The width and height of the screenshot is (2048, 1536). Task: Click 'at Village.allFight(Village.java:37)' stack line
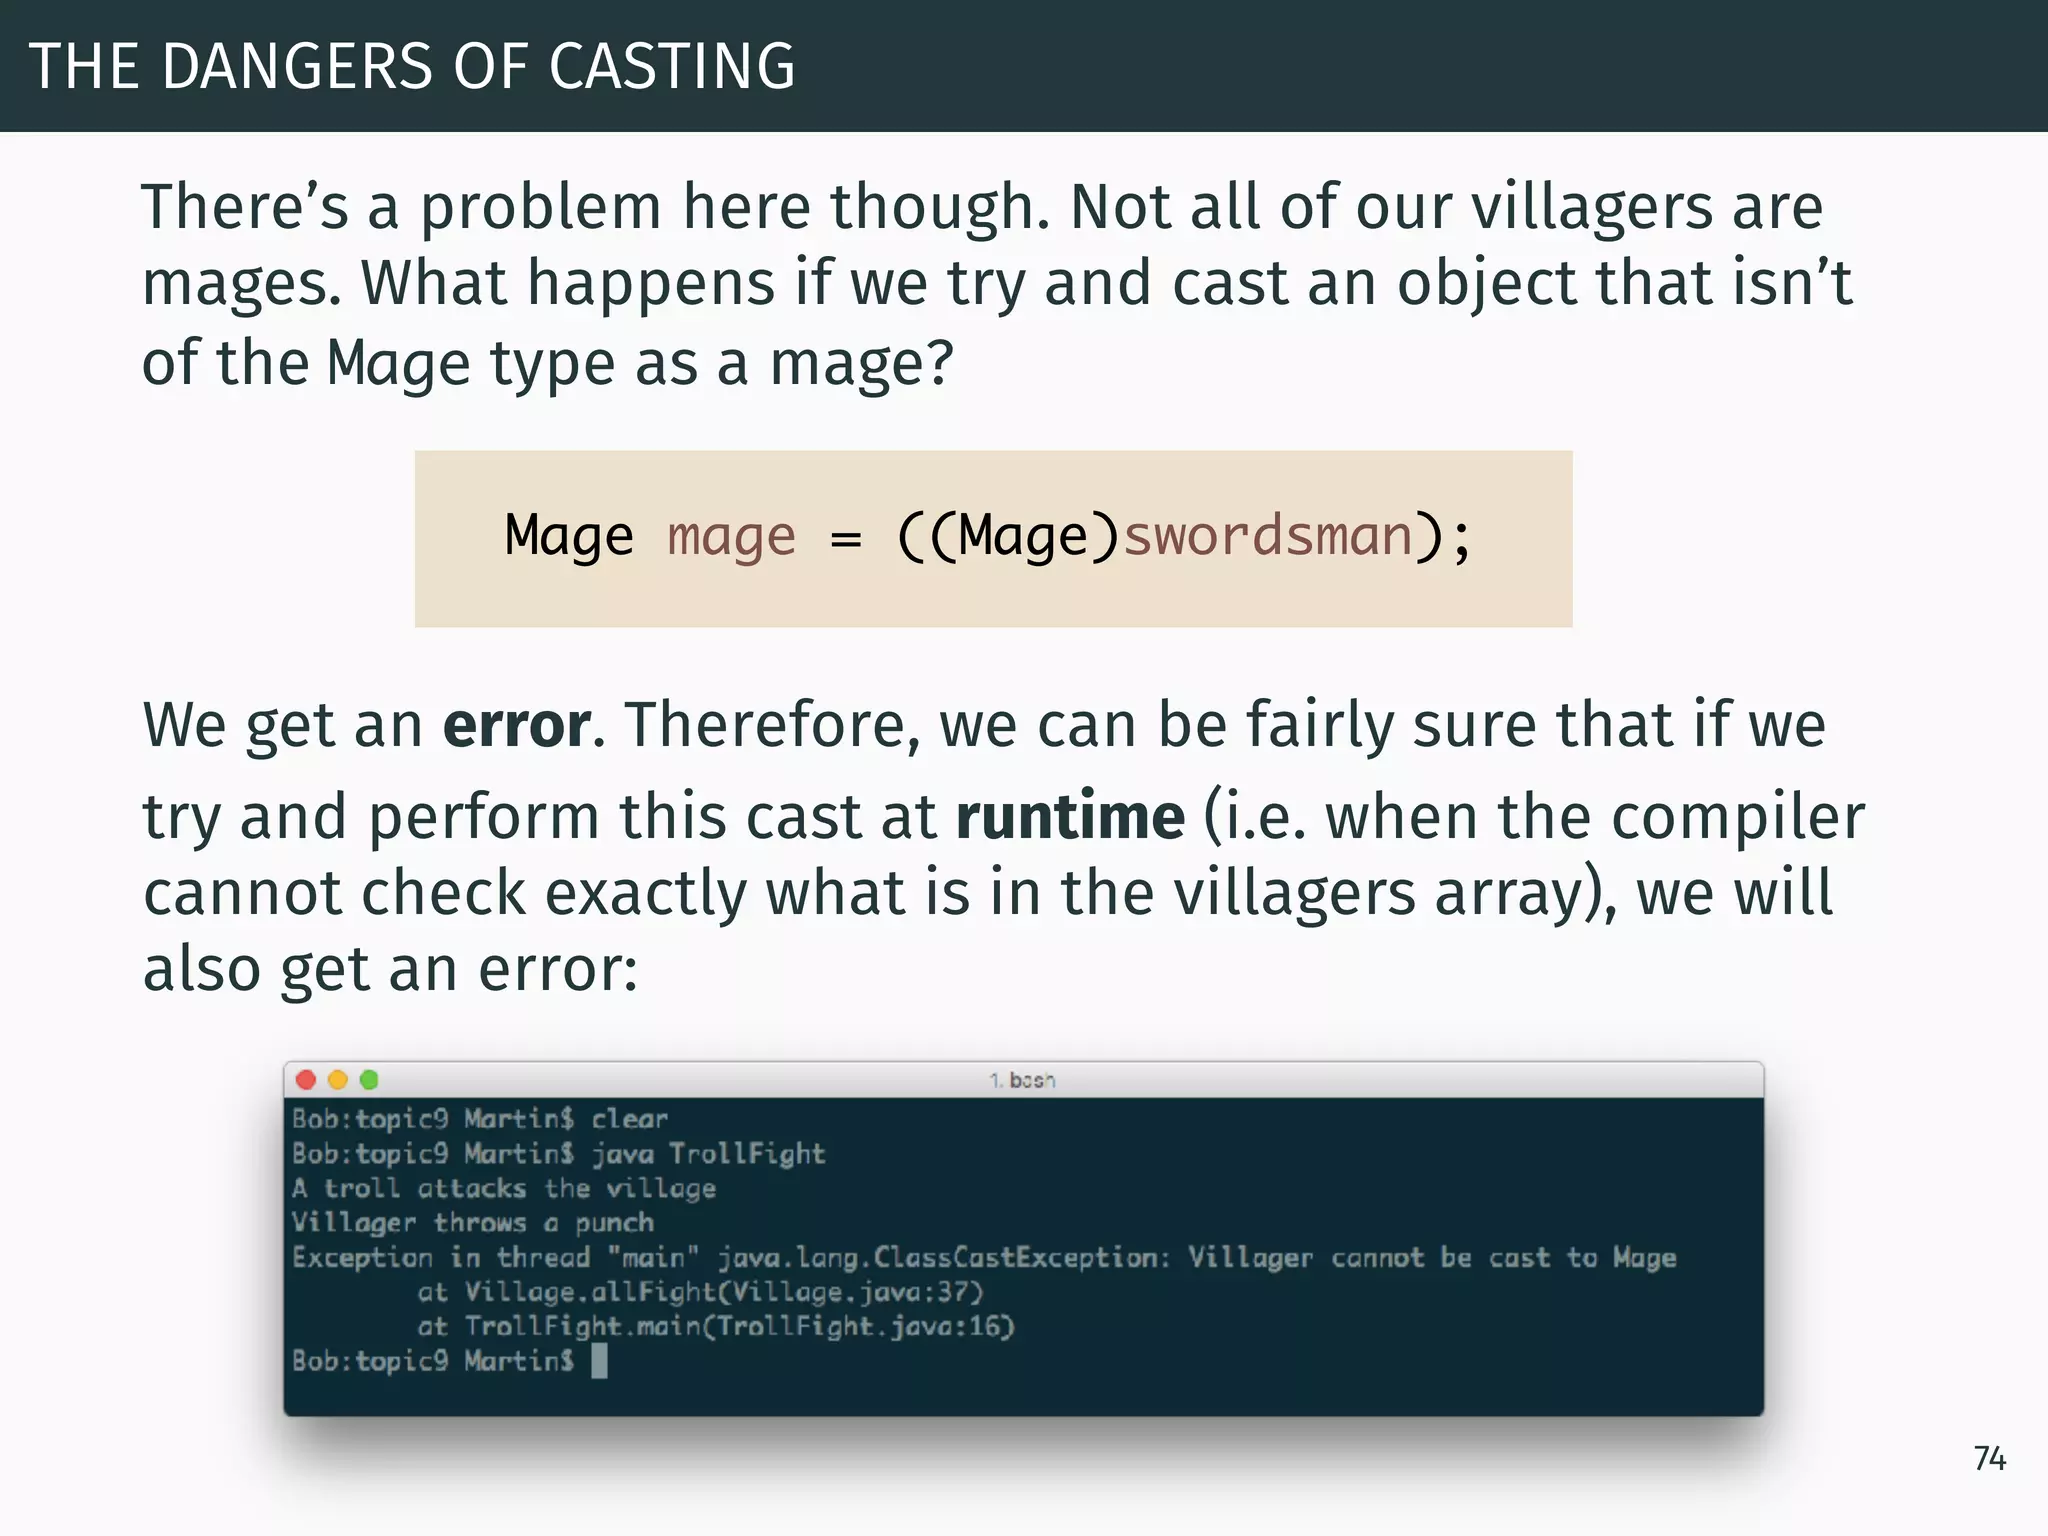tap(700, 1292)
